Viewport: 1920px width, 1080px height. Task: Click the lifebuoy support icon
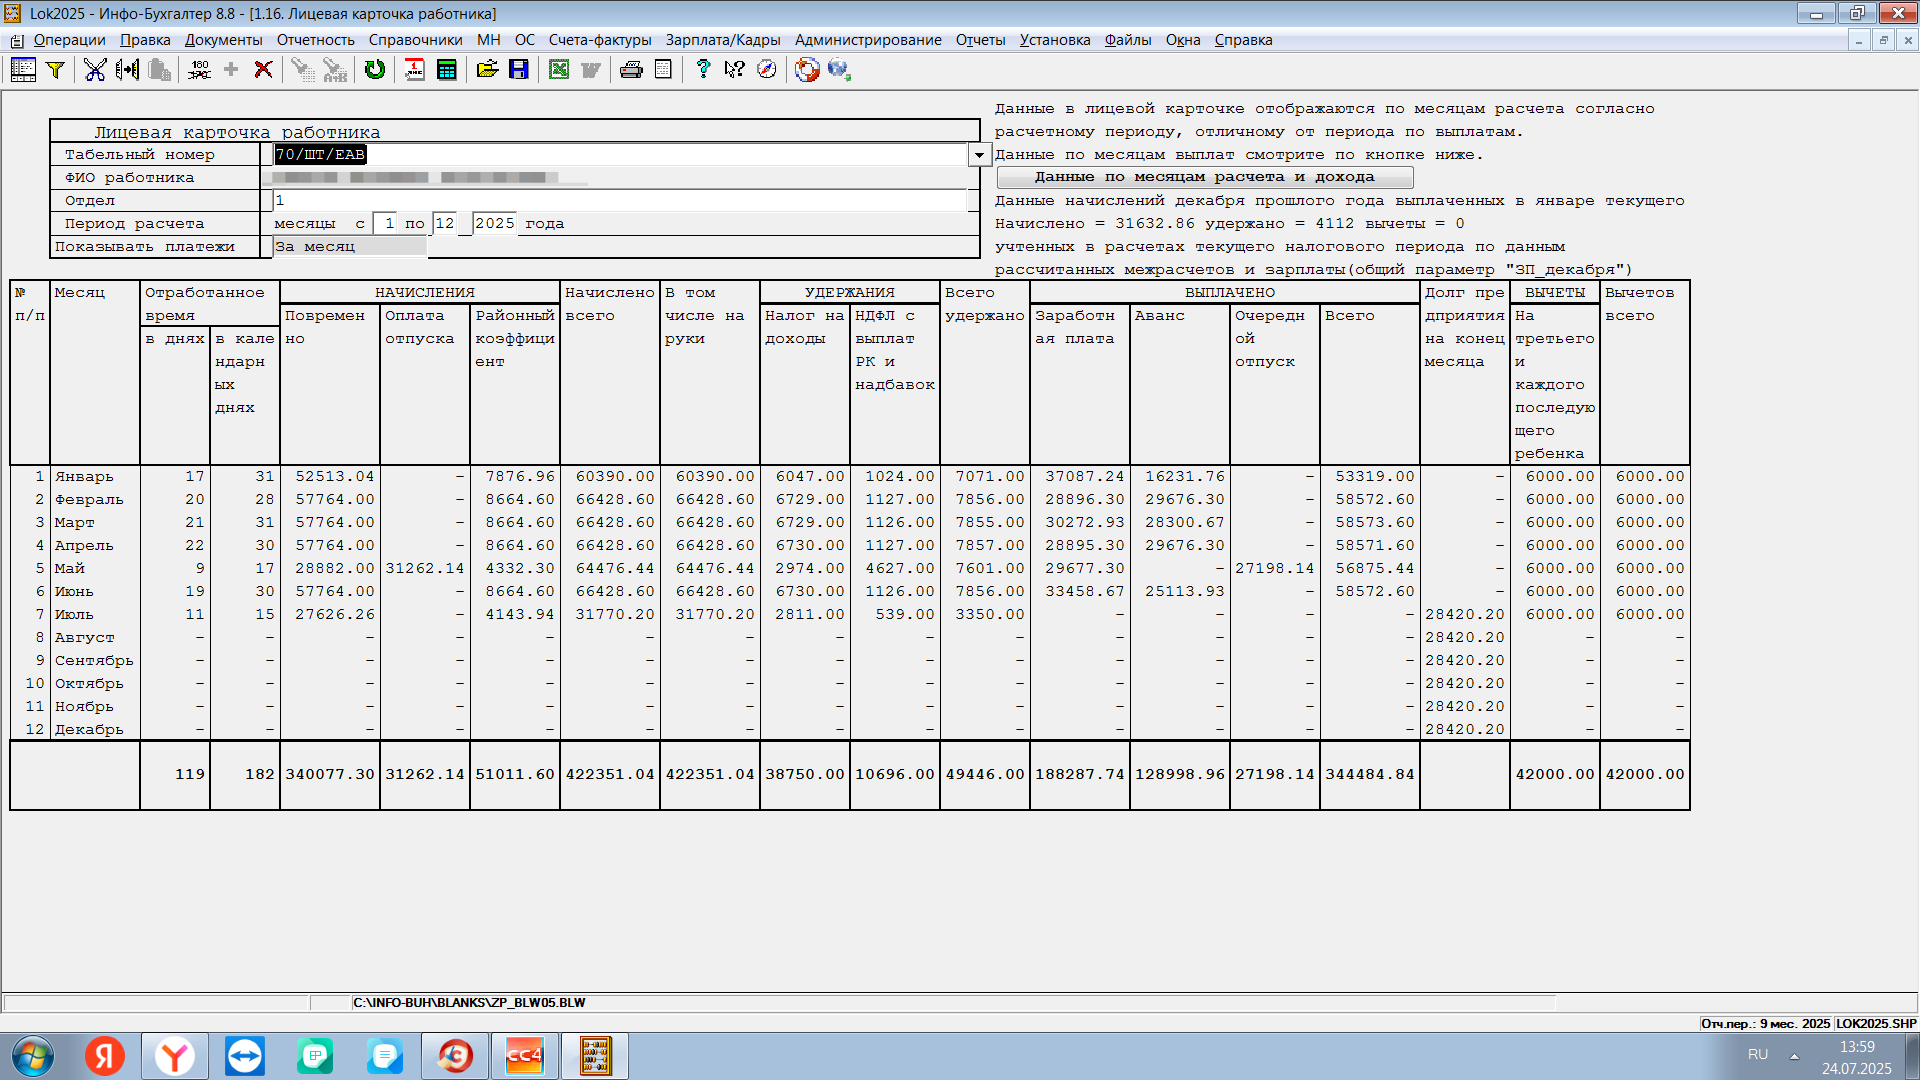(x=807, y=69)
